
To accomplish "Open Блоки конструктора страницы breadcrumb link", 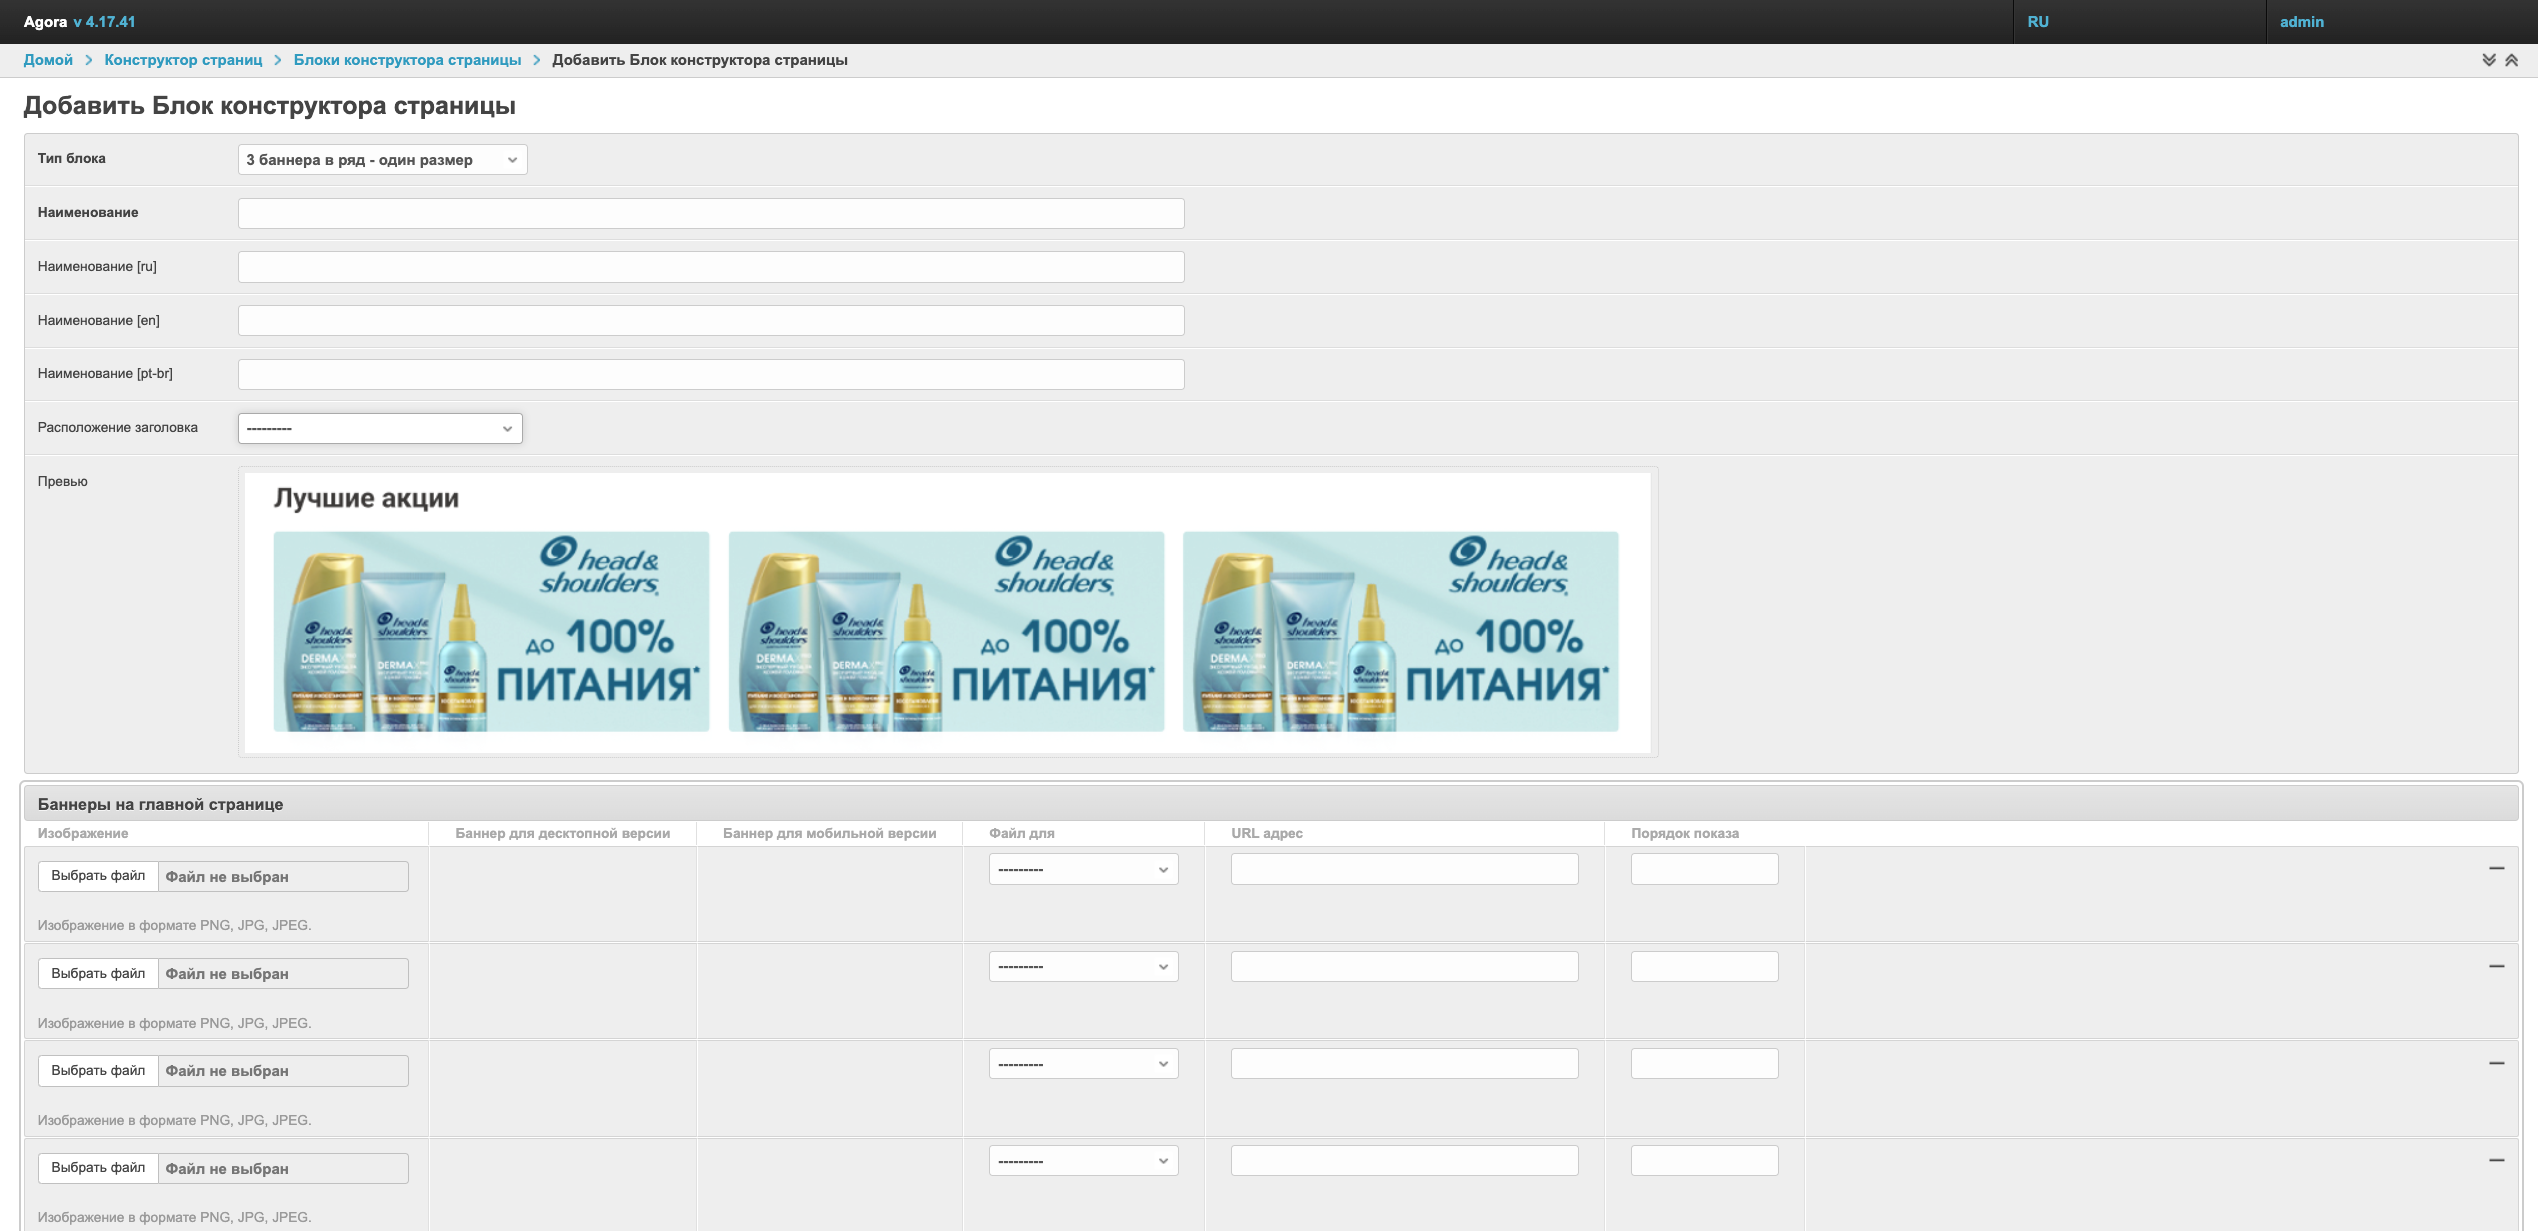I will tap(407, 60).
